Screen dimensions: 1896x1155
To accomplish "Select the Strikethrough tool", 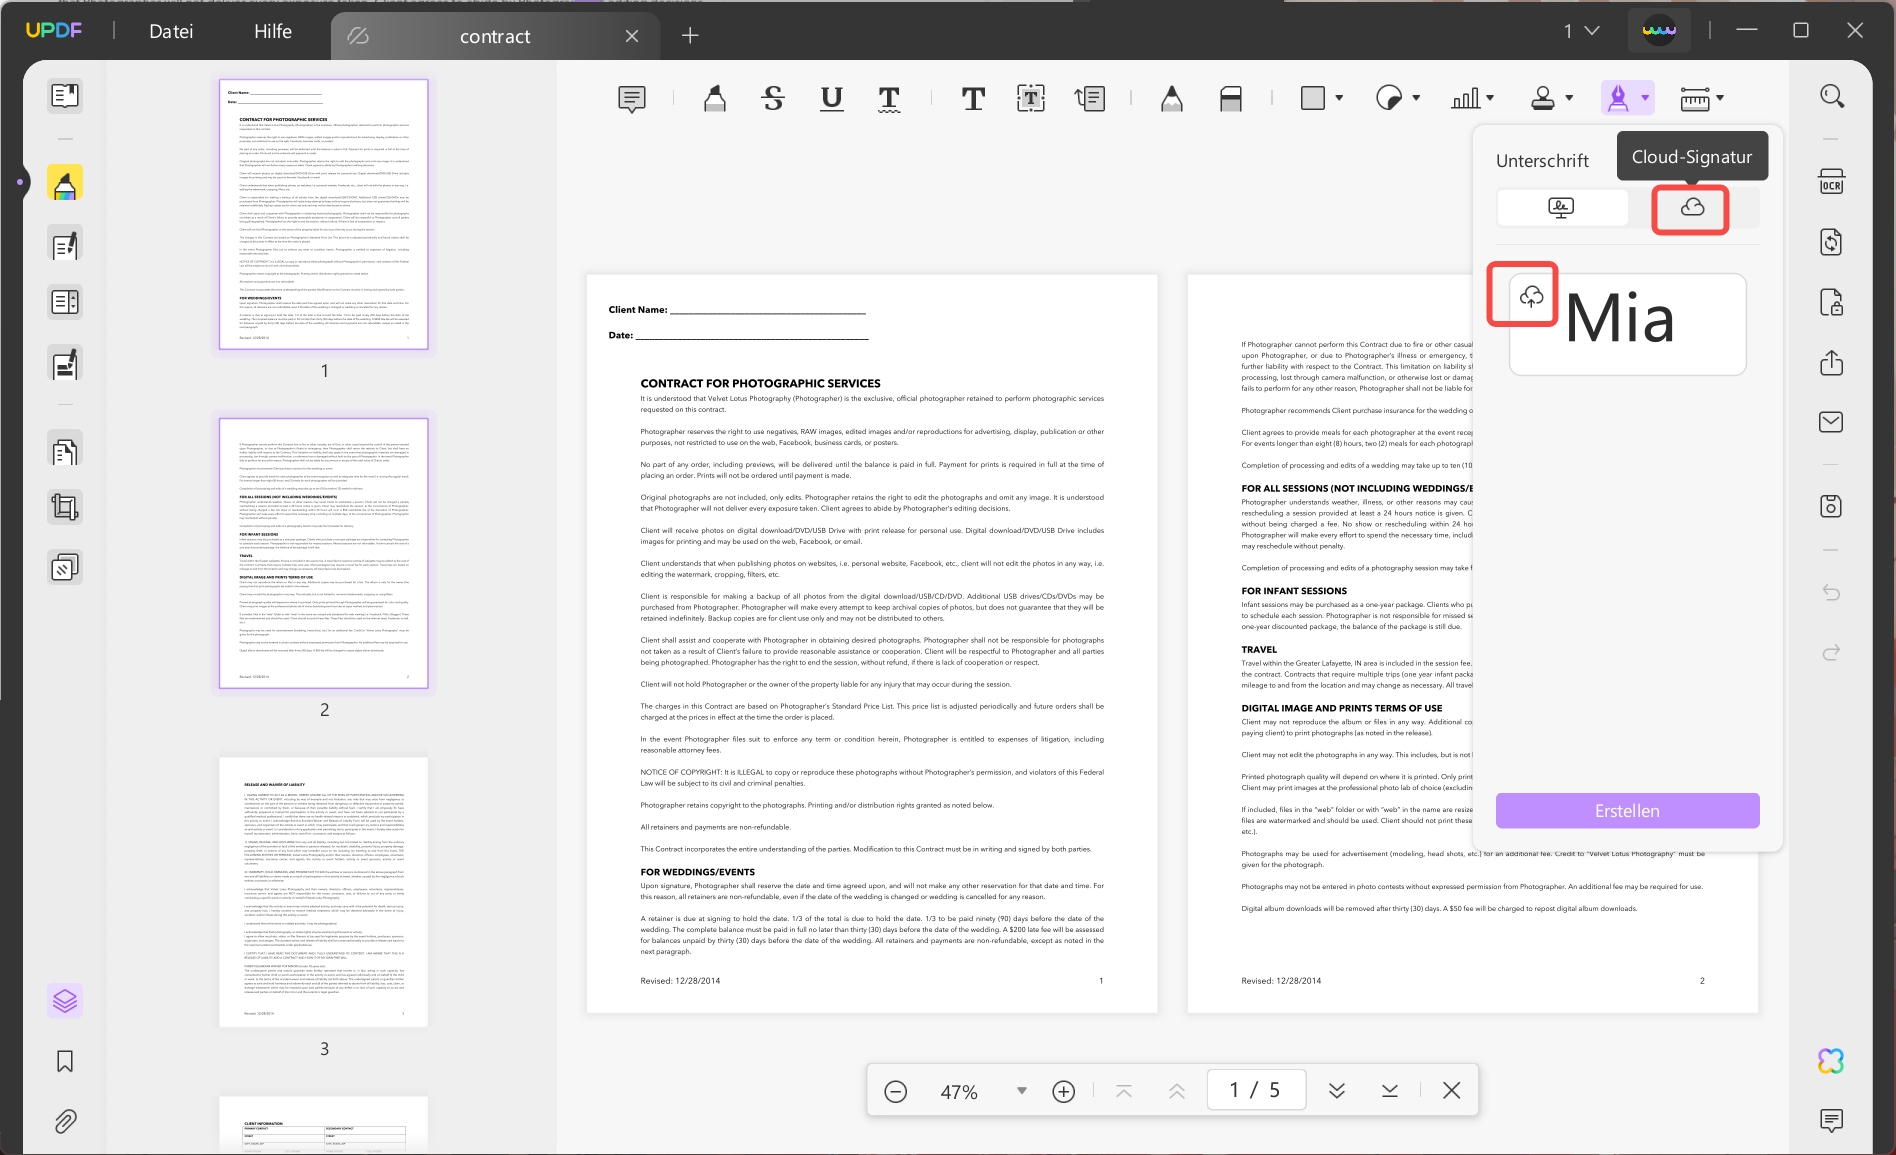I will pyautogui.click(x=773, y=99).
